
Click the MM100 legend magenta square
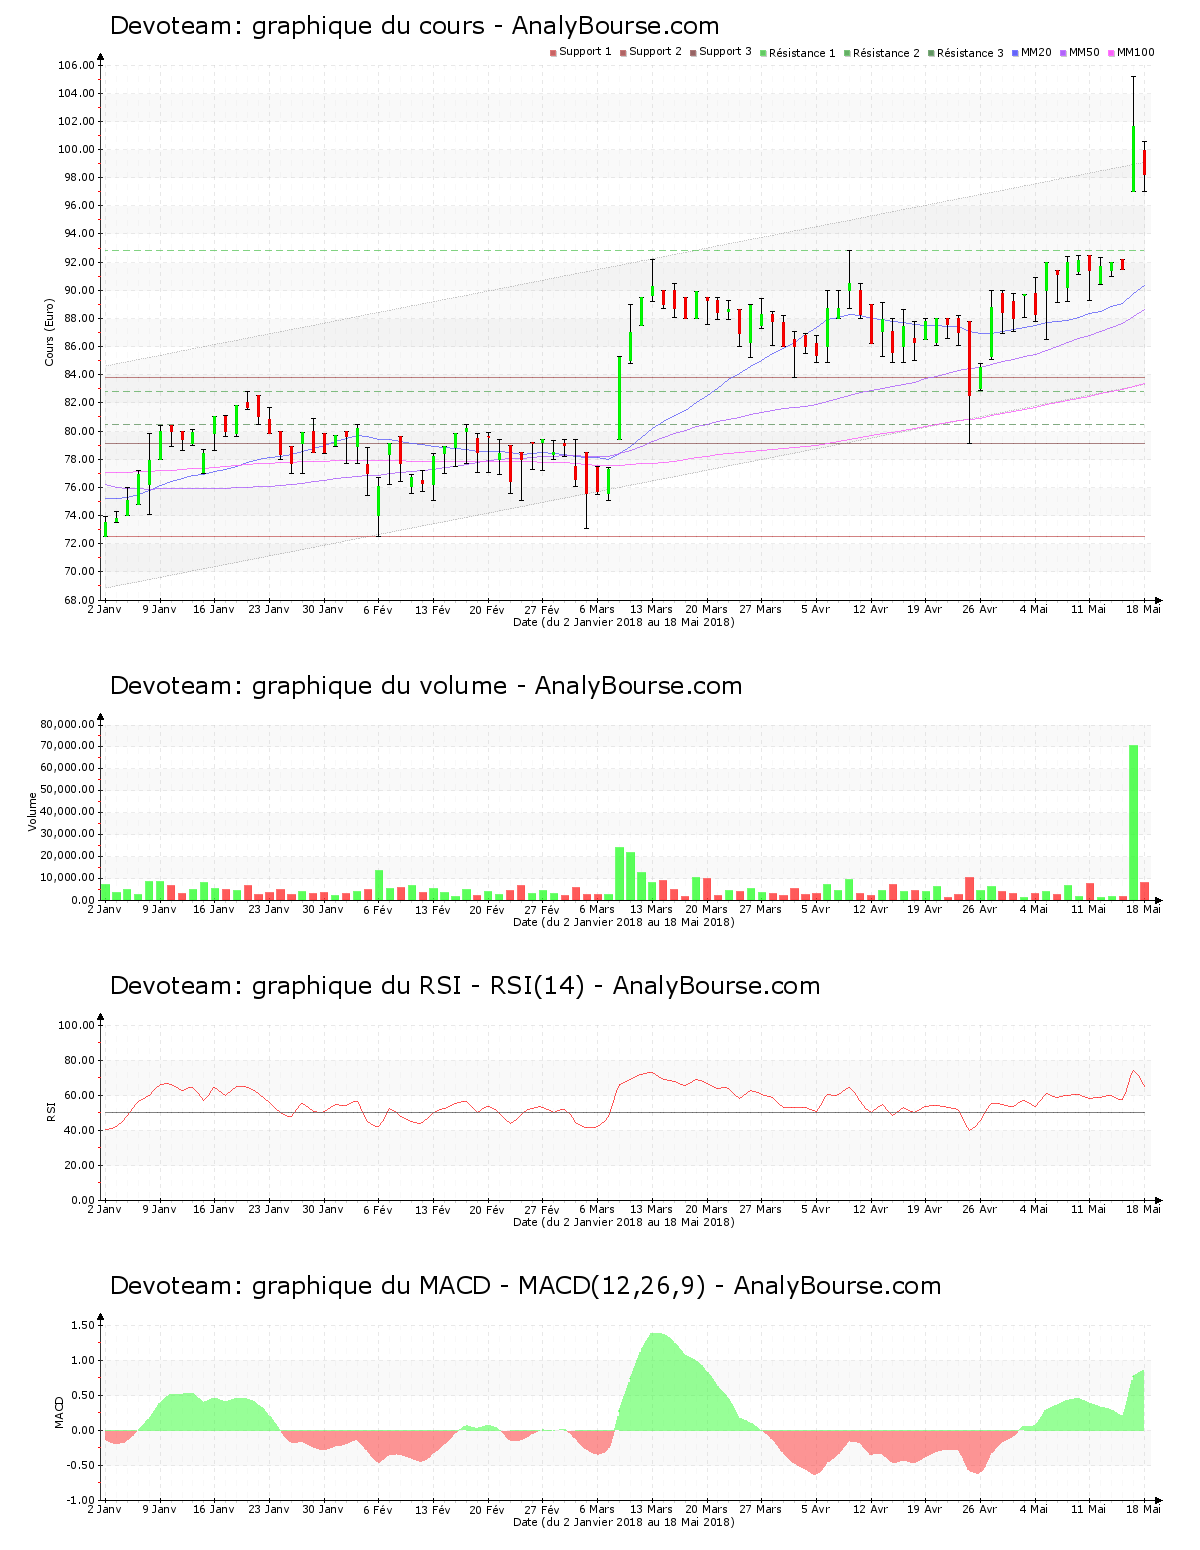click(1111, 52)
